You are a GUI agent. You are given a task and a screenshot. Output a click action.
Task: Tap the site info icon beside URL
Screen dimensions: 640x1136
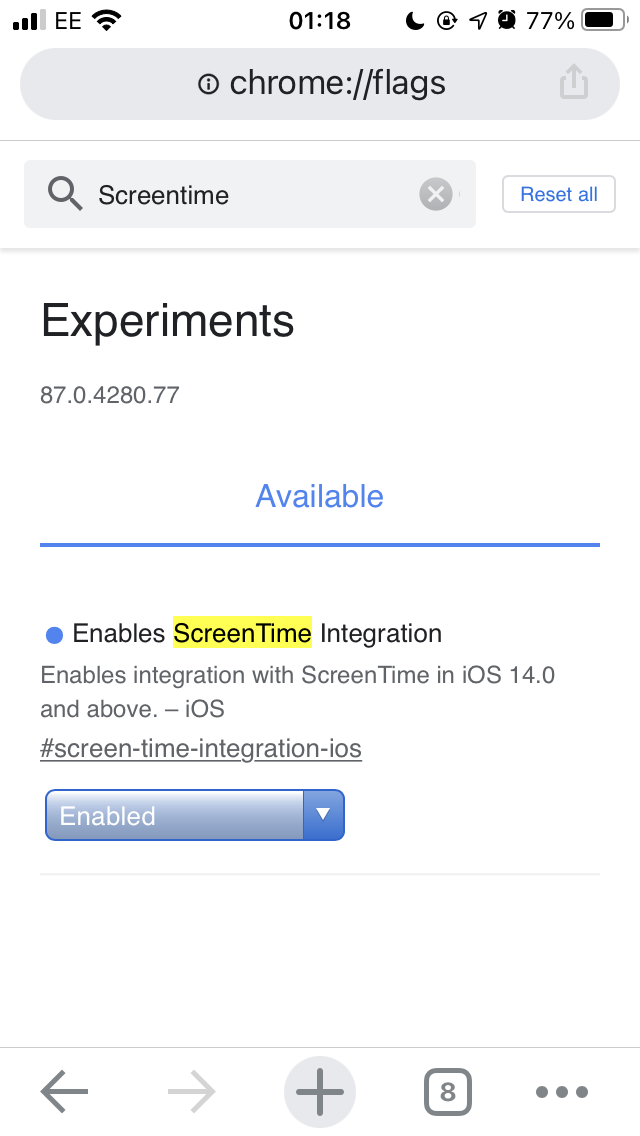point(208,84)
